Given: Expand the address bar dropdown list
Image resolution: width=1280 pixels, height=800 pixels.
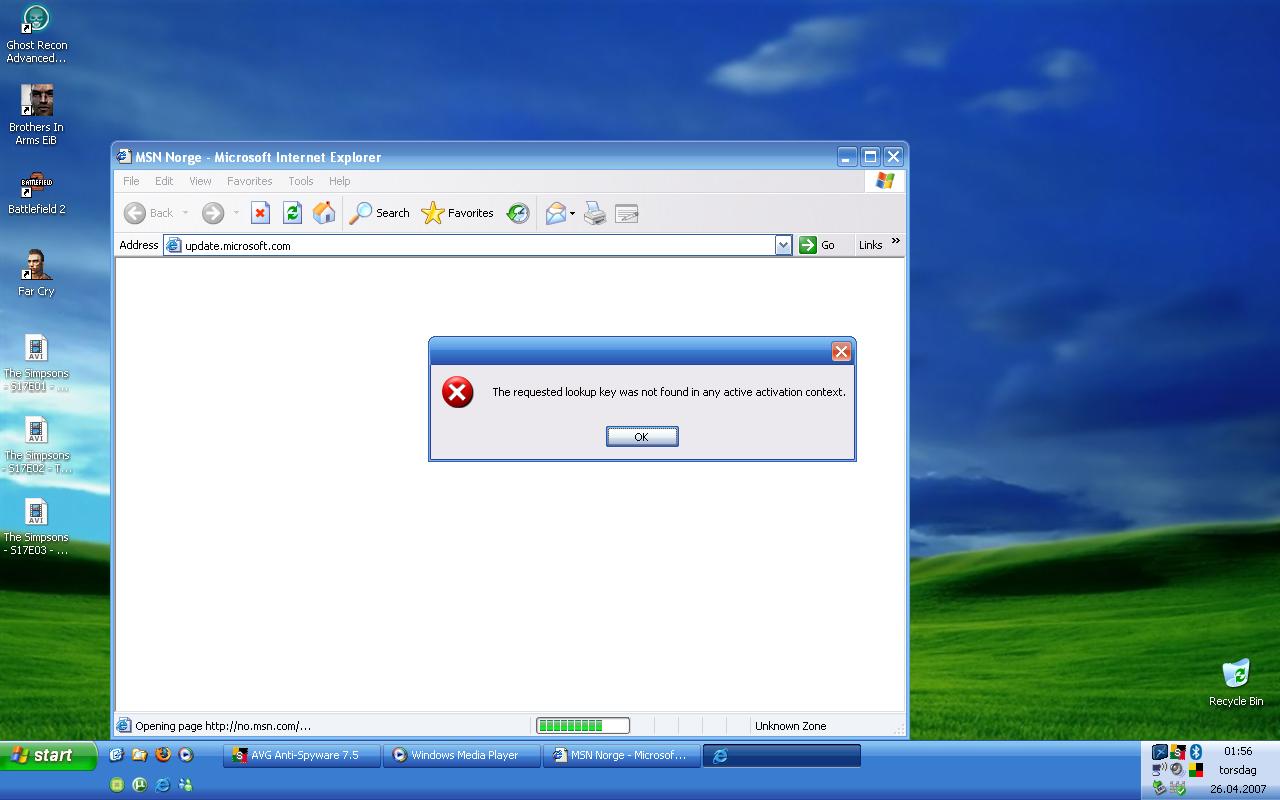Looking at the screenshot, I should pos(783,245).
